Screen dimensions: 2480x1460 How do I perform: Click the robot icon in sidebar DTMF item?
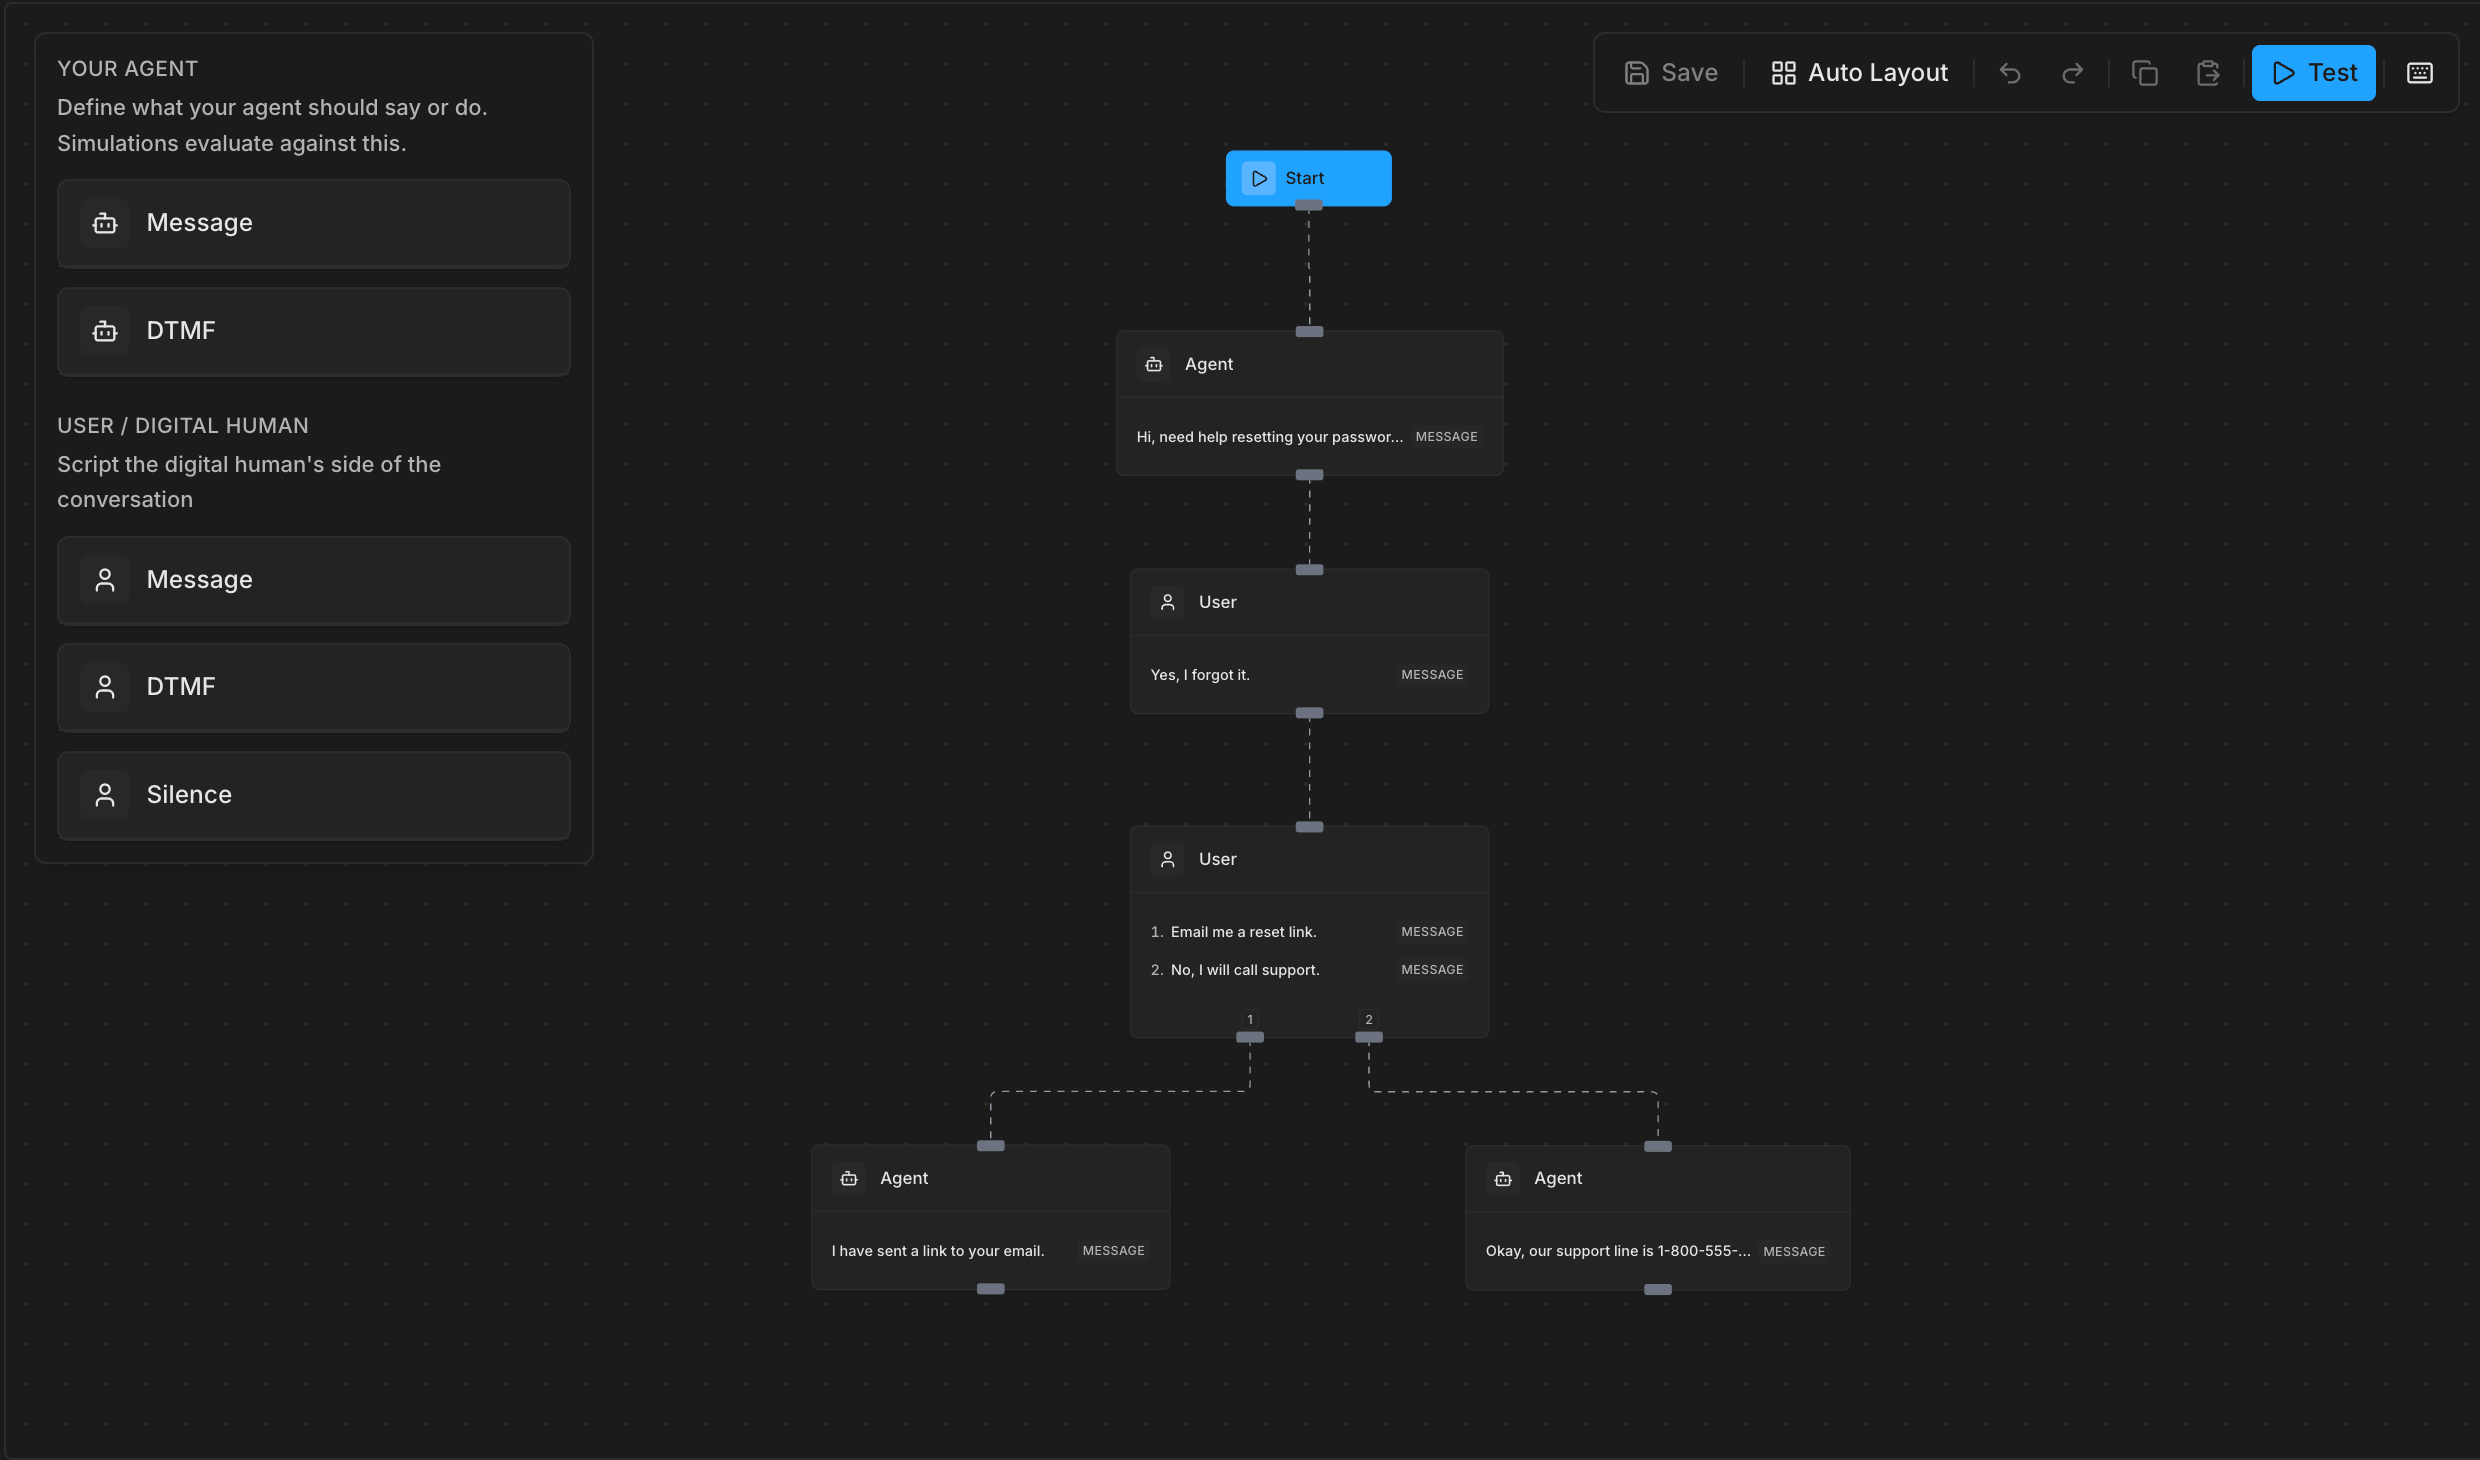pyautogui.click(x=105, y=331)
